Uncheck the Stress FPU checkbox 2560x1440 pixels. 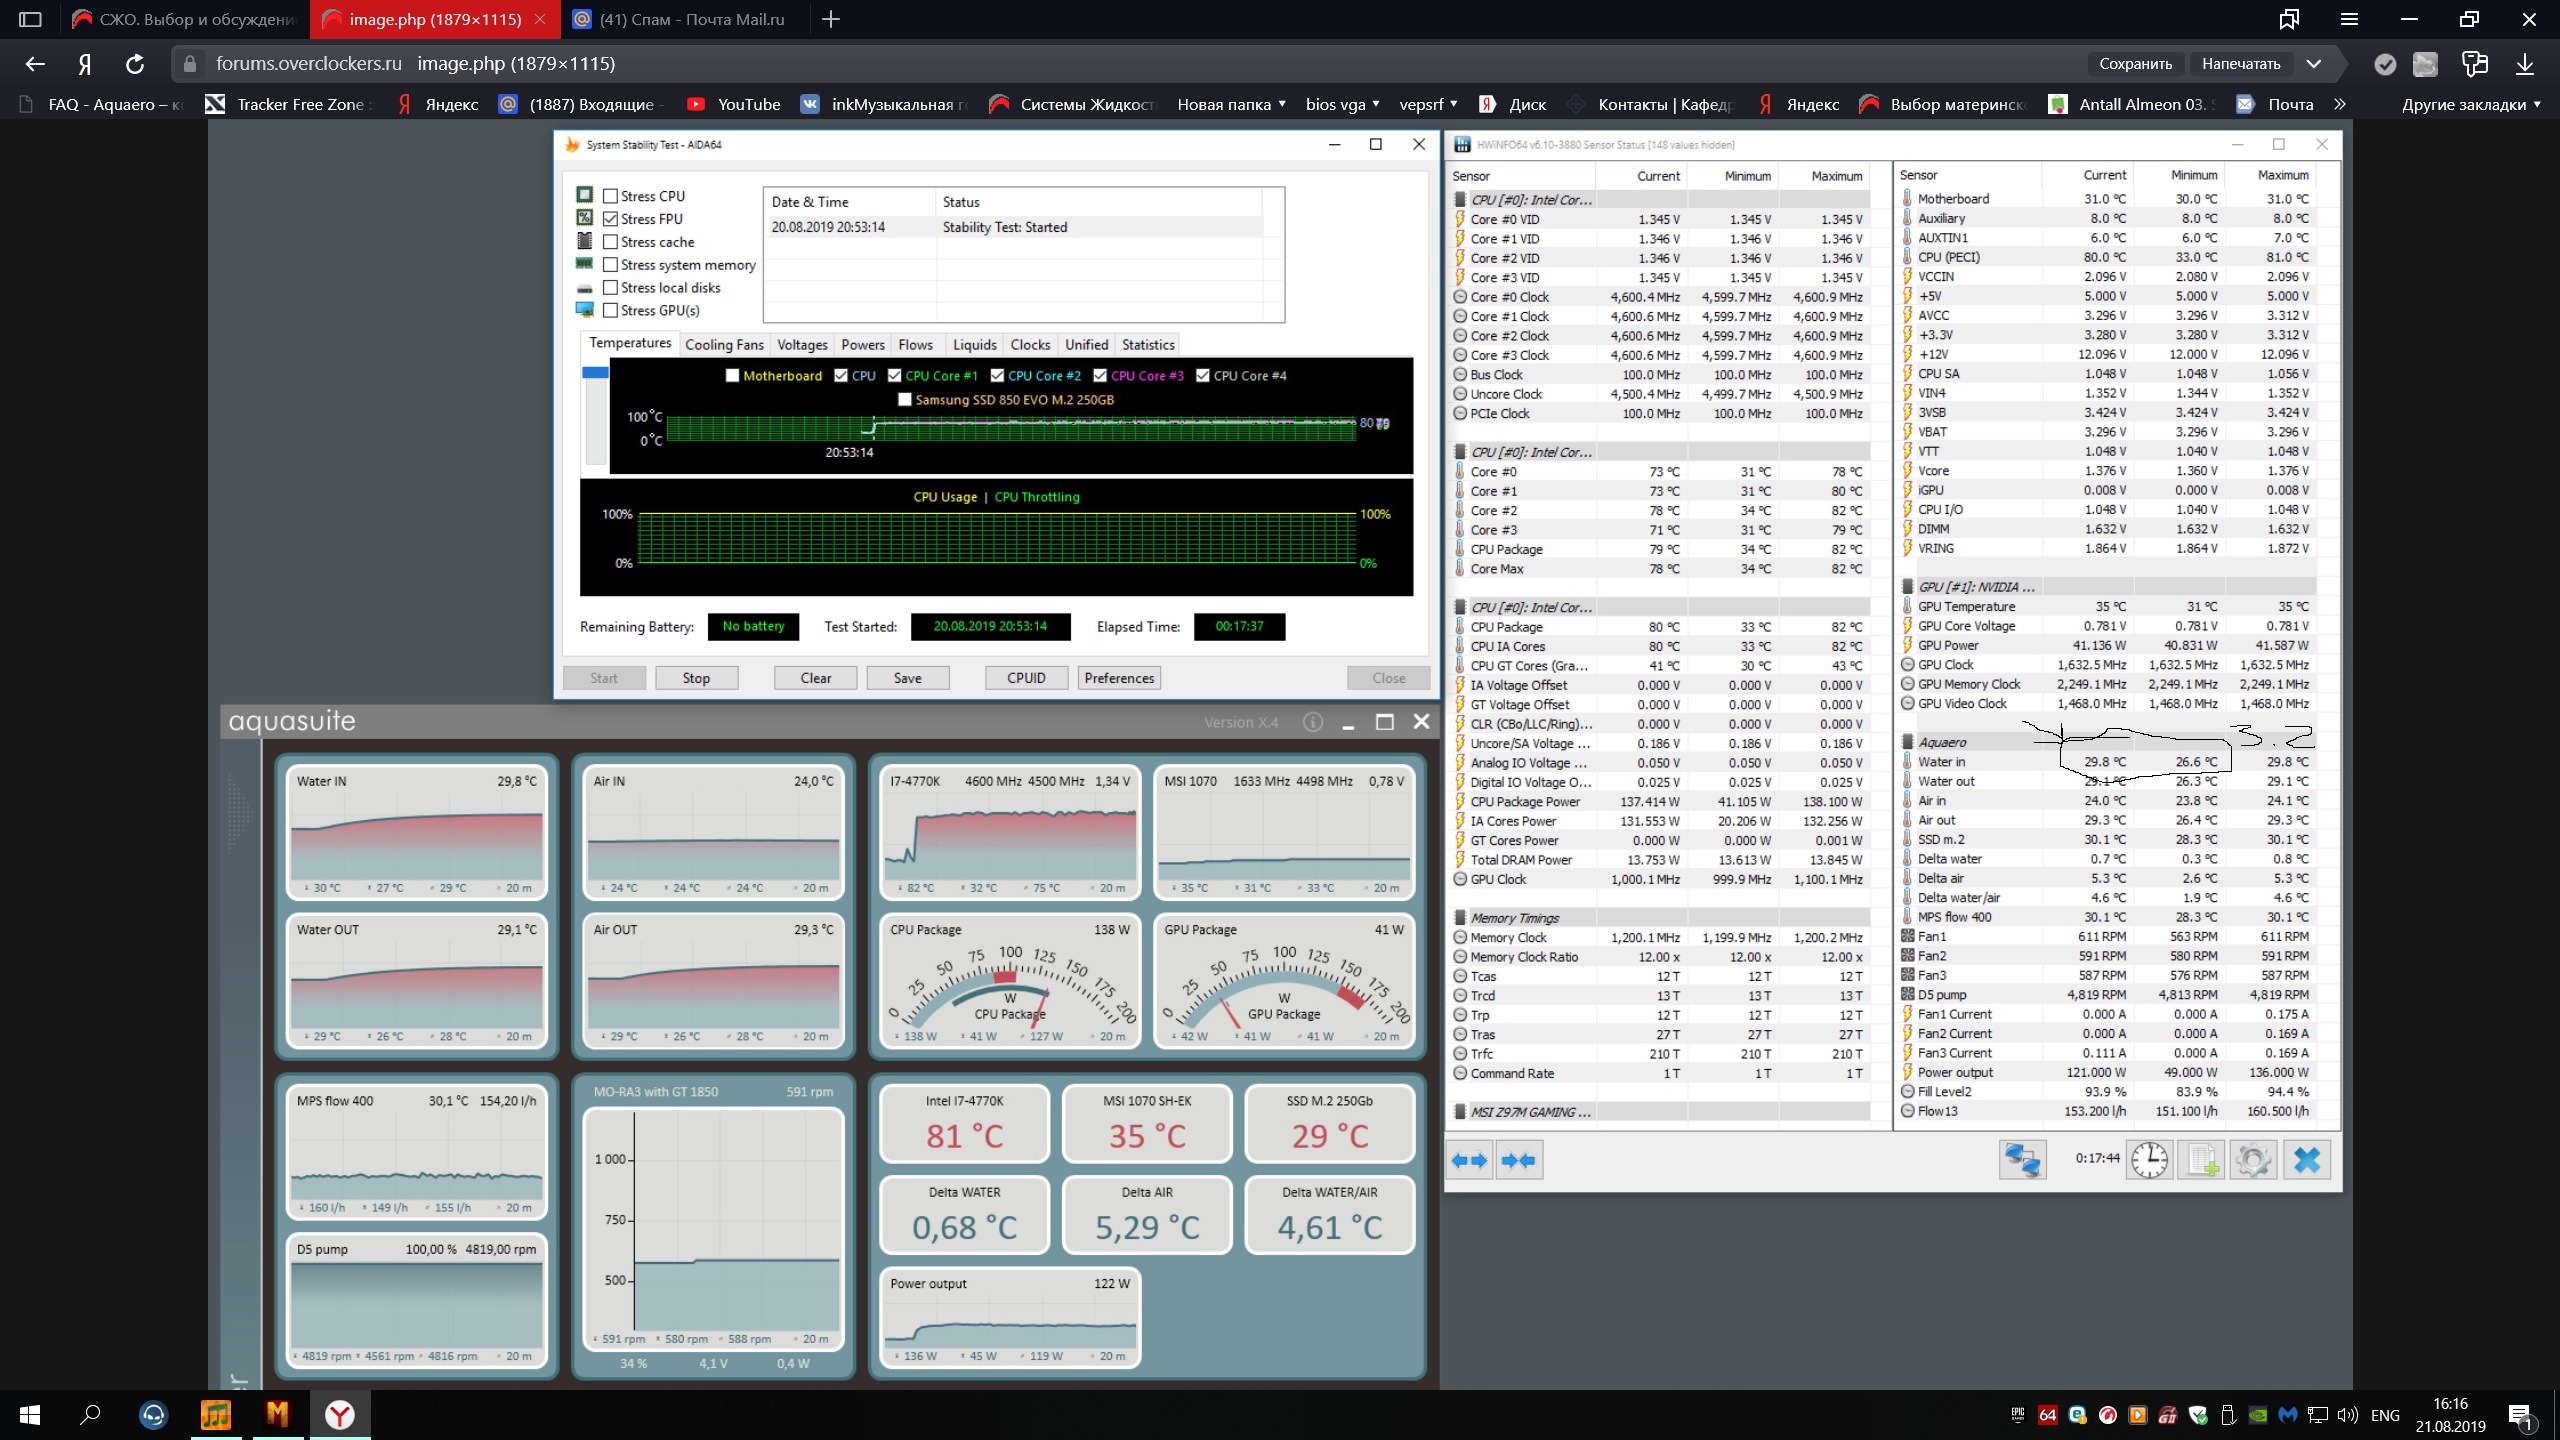tap(610, 219)
